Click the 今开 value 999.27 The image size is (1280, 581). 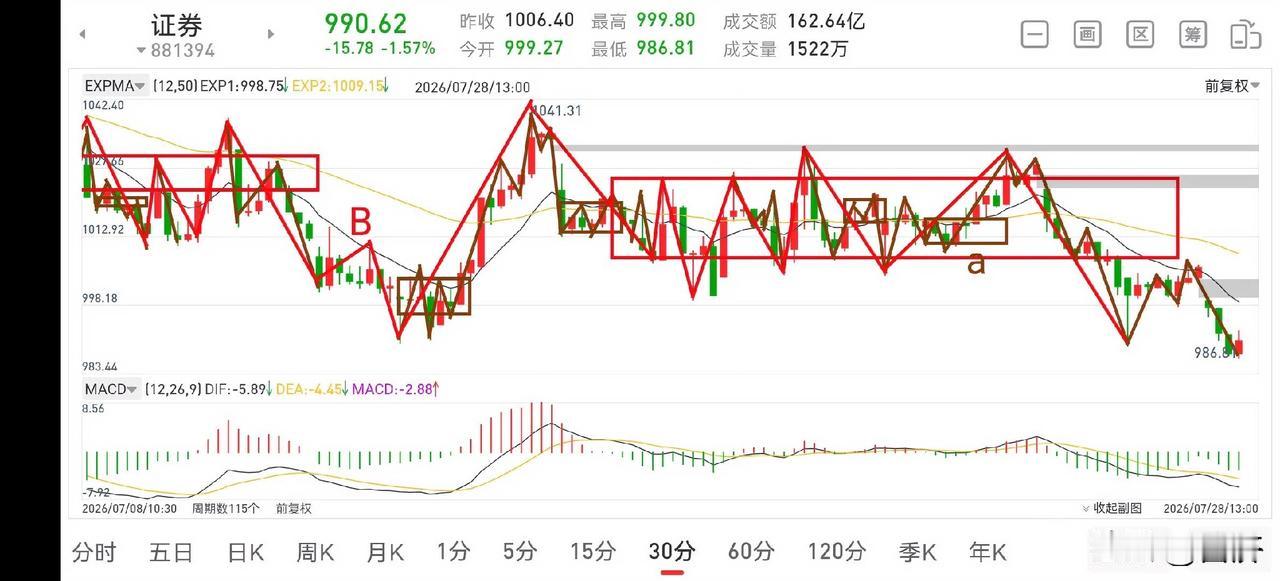click(534, 47)
